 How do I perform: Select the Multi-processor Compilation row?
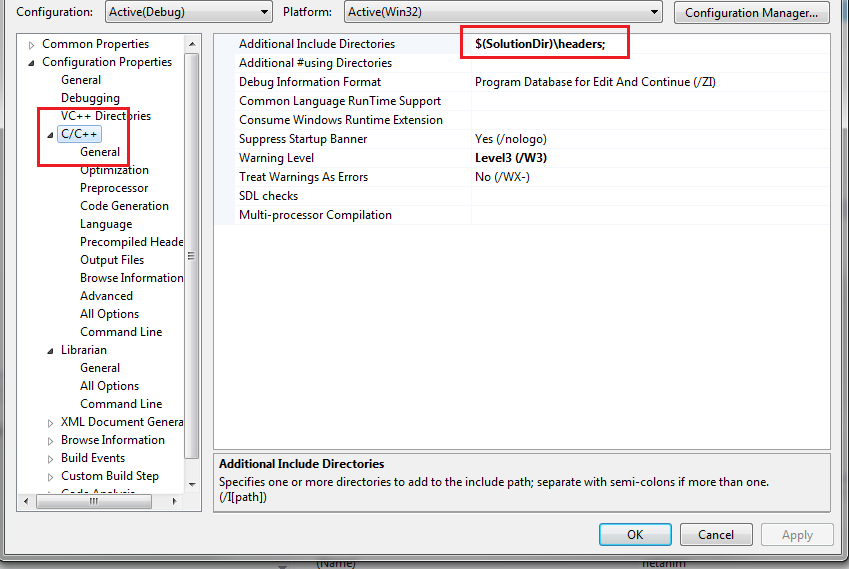tap(522, 214)
